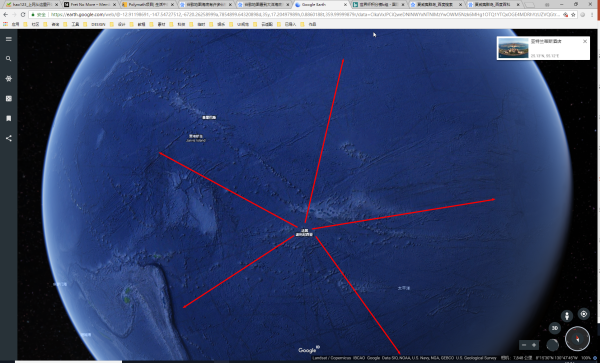Select the Jarvis Island map label
600x363 pixels.
tap(196, 138)
